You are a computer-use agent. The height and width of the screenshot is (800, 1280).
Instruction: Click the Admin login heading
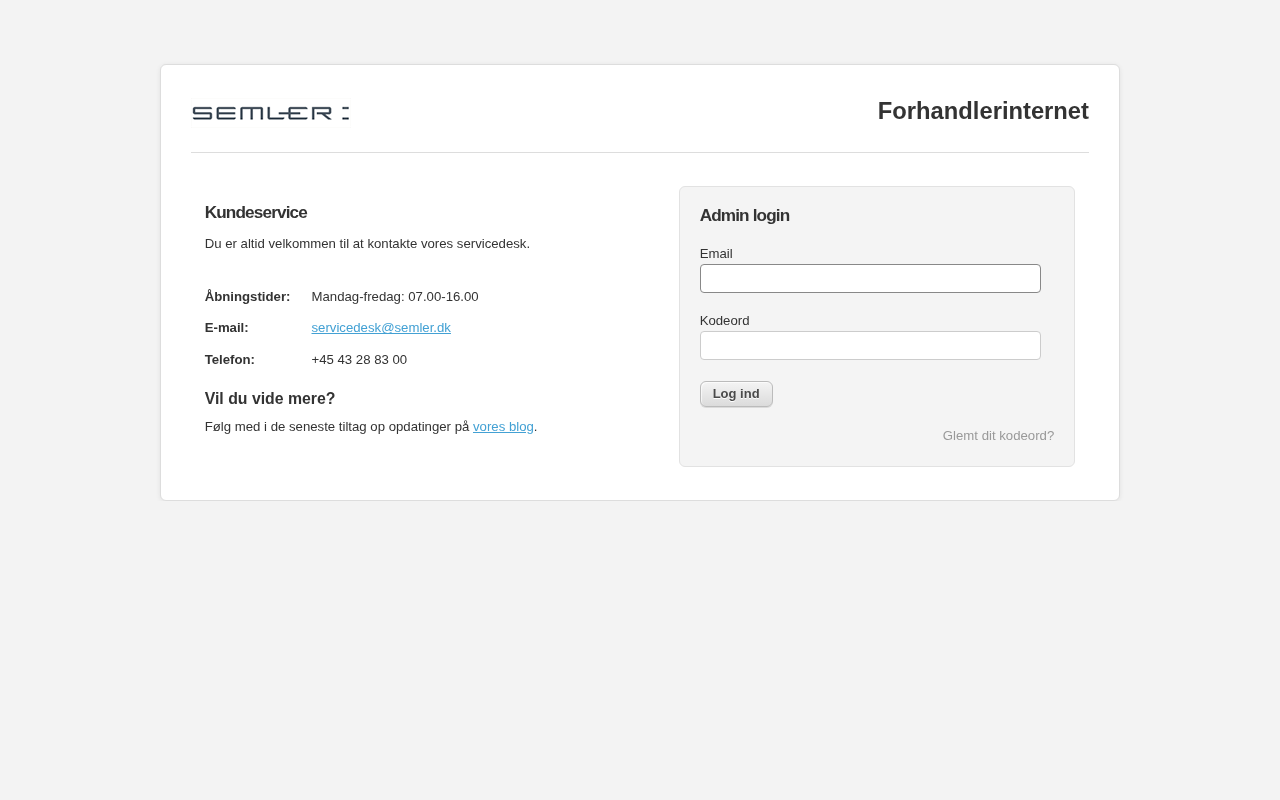pyautogui.click(x=744, y=216)
